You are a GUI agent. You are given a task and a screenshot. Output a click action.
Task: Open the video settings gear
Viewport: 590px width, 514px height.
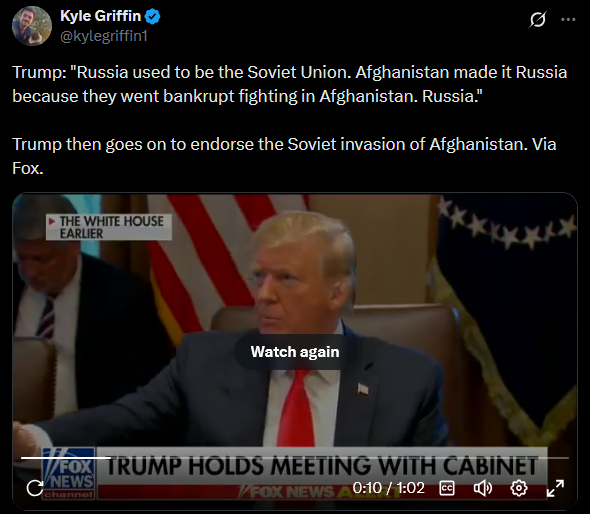(519, 488)
